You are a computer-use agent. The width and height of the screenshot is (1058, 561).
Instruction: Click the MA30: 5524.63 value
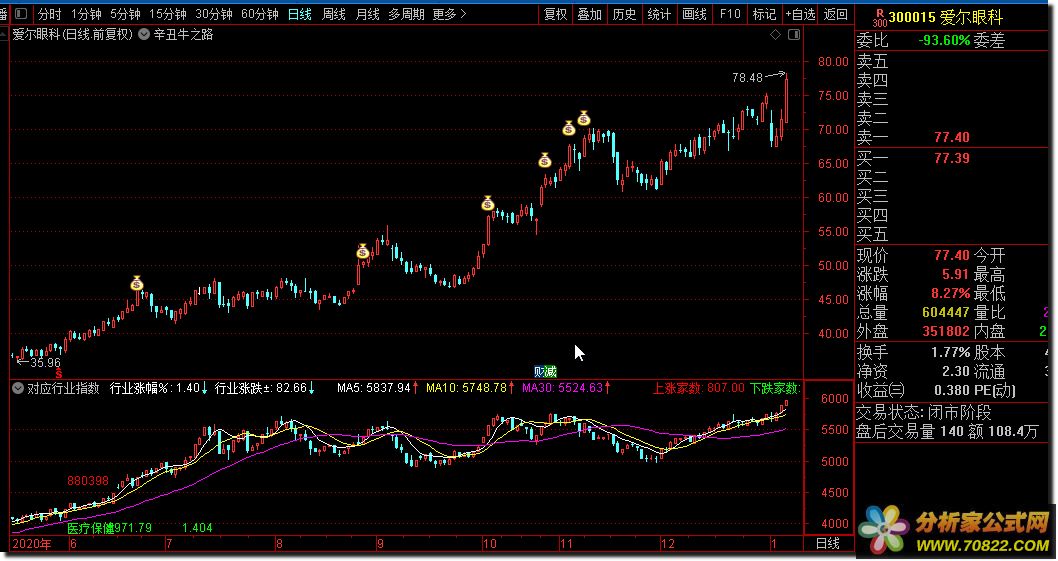pos(562,388)
